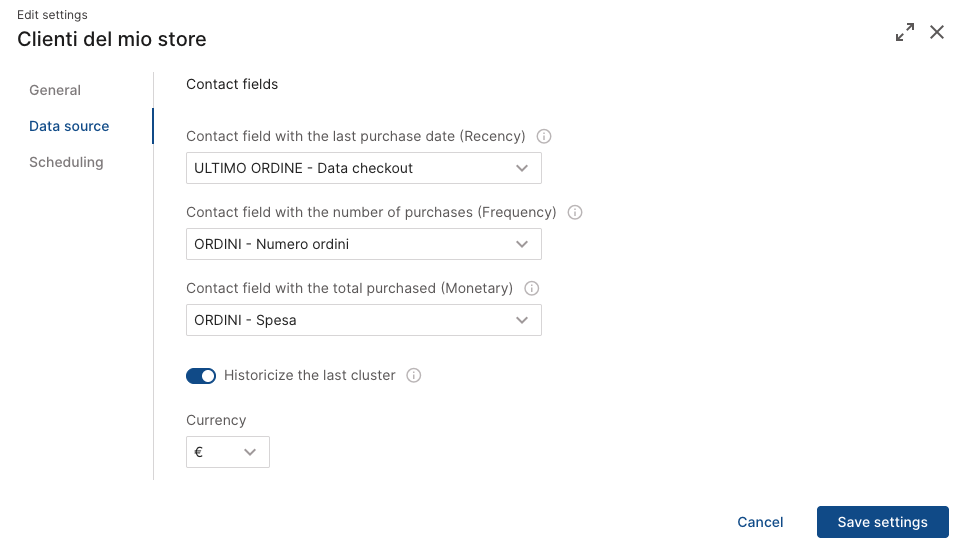The image size is (962, 540).
Task: Click the chevron in the Frequency field
Action: [x=522, y=244]
